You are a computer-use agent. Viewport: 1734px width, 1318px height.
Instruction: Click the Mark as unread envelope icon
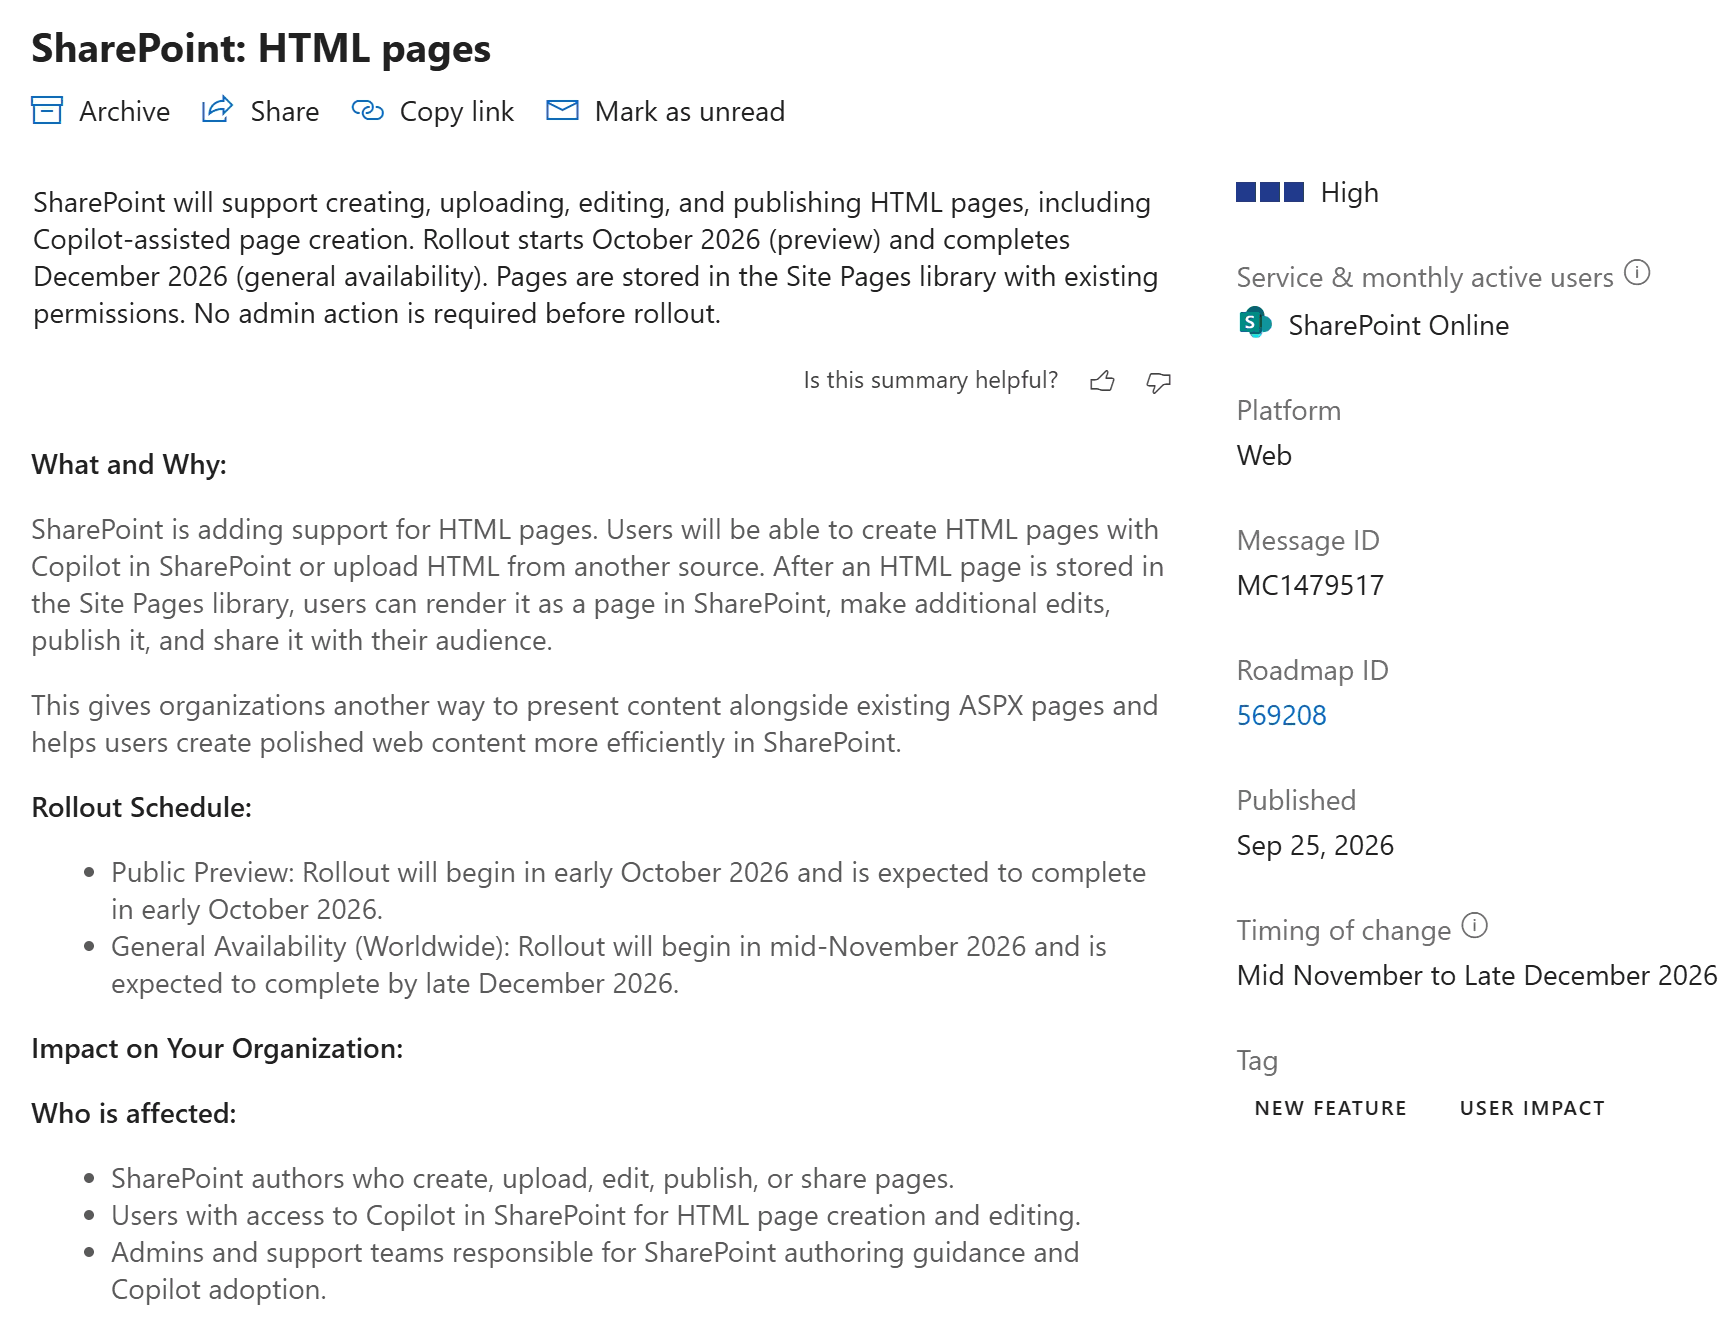coord(562,110)
